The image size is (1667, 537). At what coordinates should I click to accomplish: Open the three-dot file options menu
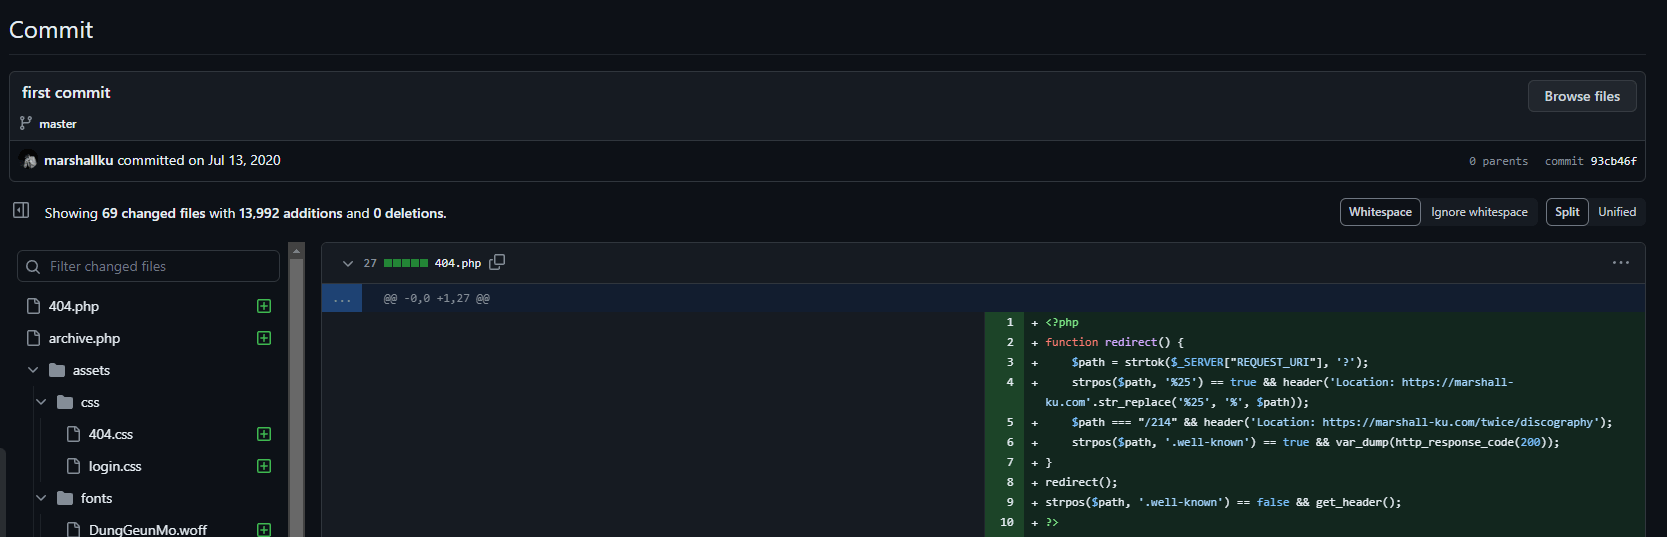click(x=1620, y=263)
